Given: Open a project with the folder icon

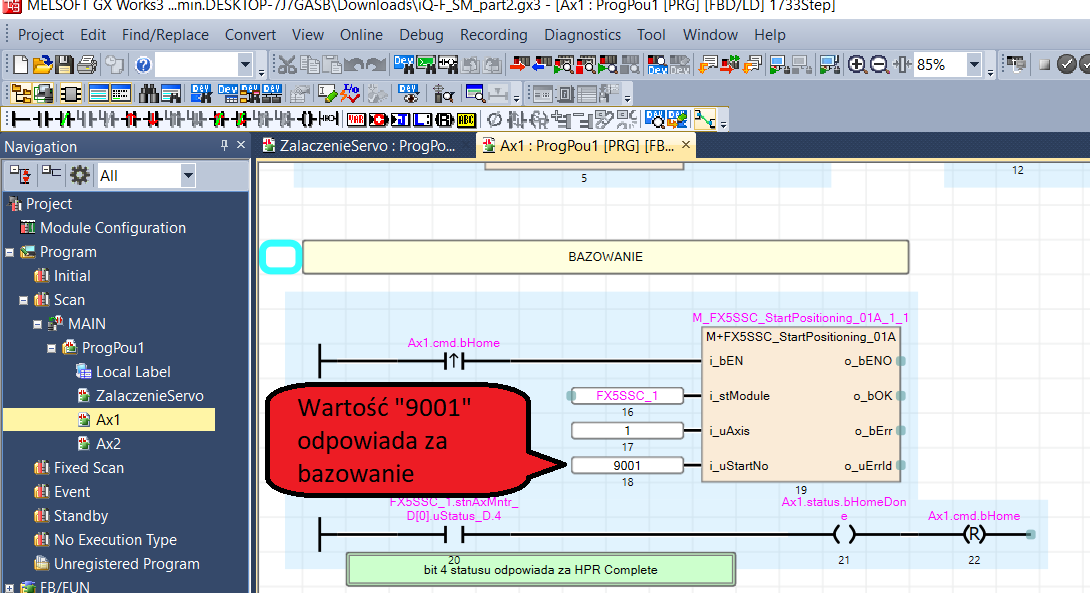Looking at the screenshot, I should tap(43, 65).
